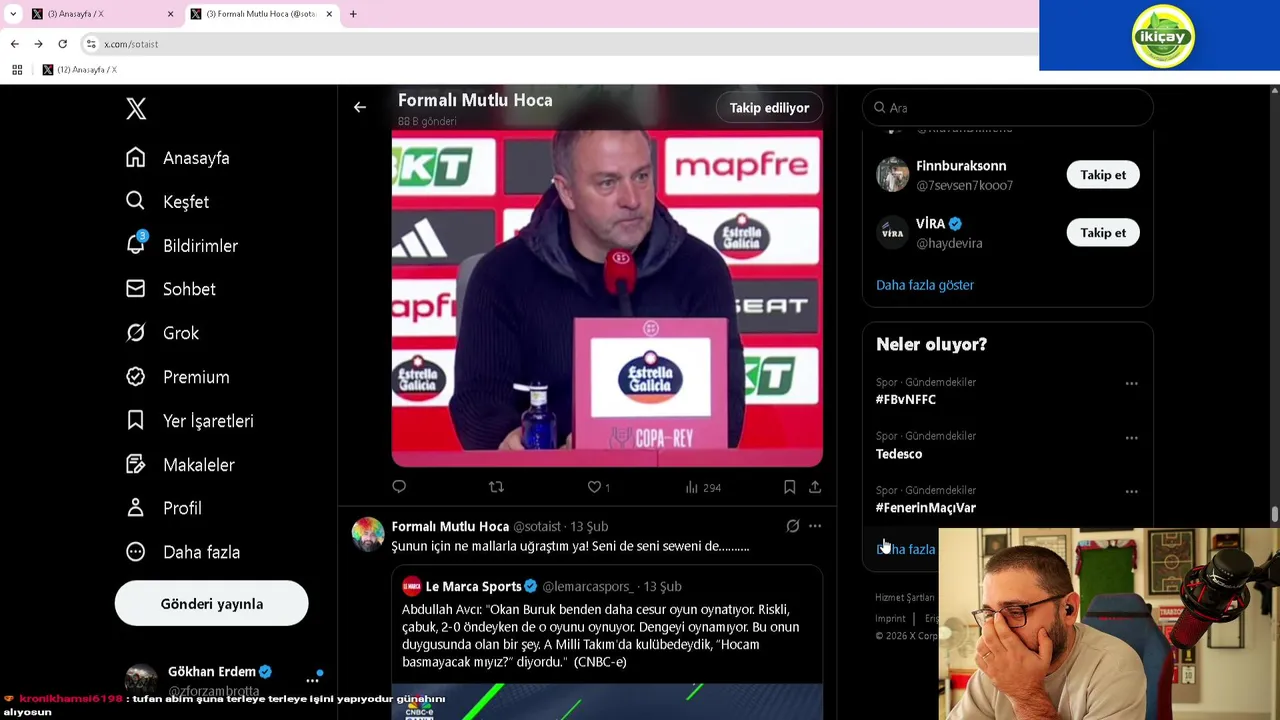Open Anasayfa / X bookmark
Screen dimensions: 1280x720
pyautogui.click(x=80, y=70)
